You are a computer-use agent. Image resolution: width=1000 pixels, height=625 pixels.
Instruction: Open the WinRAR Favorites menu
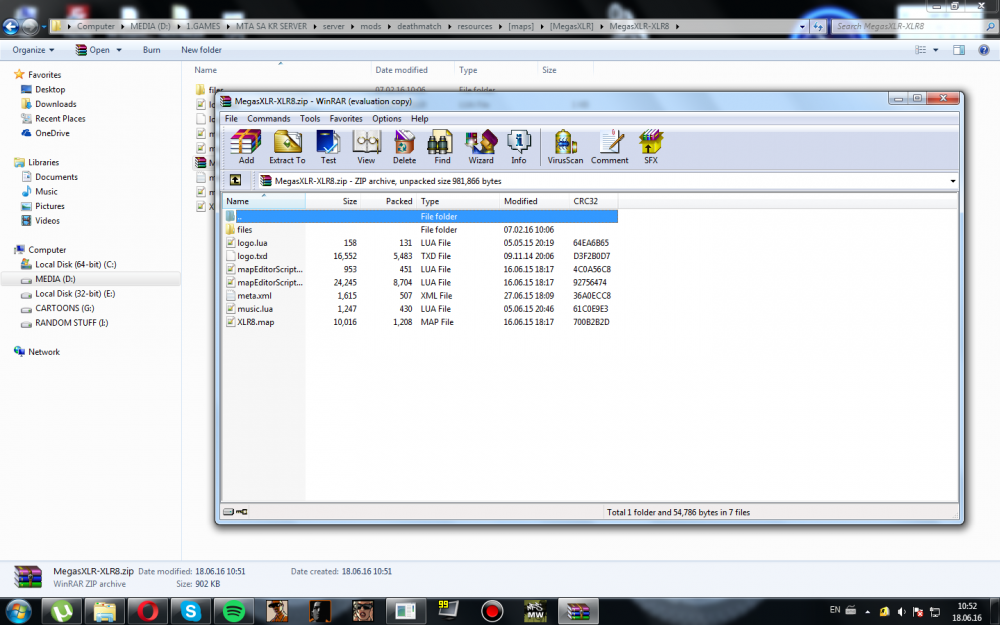[346, 119]
